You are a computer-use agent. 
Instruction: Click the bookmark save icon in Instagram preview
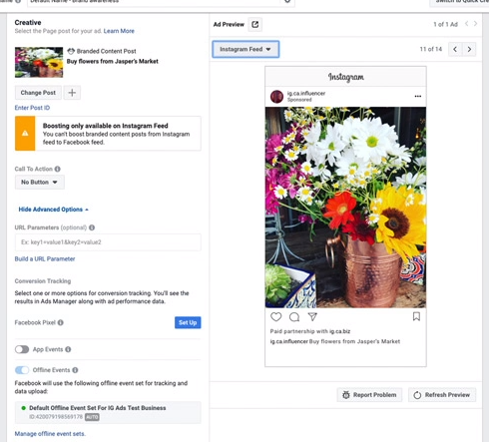(x=416, y=316)
